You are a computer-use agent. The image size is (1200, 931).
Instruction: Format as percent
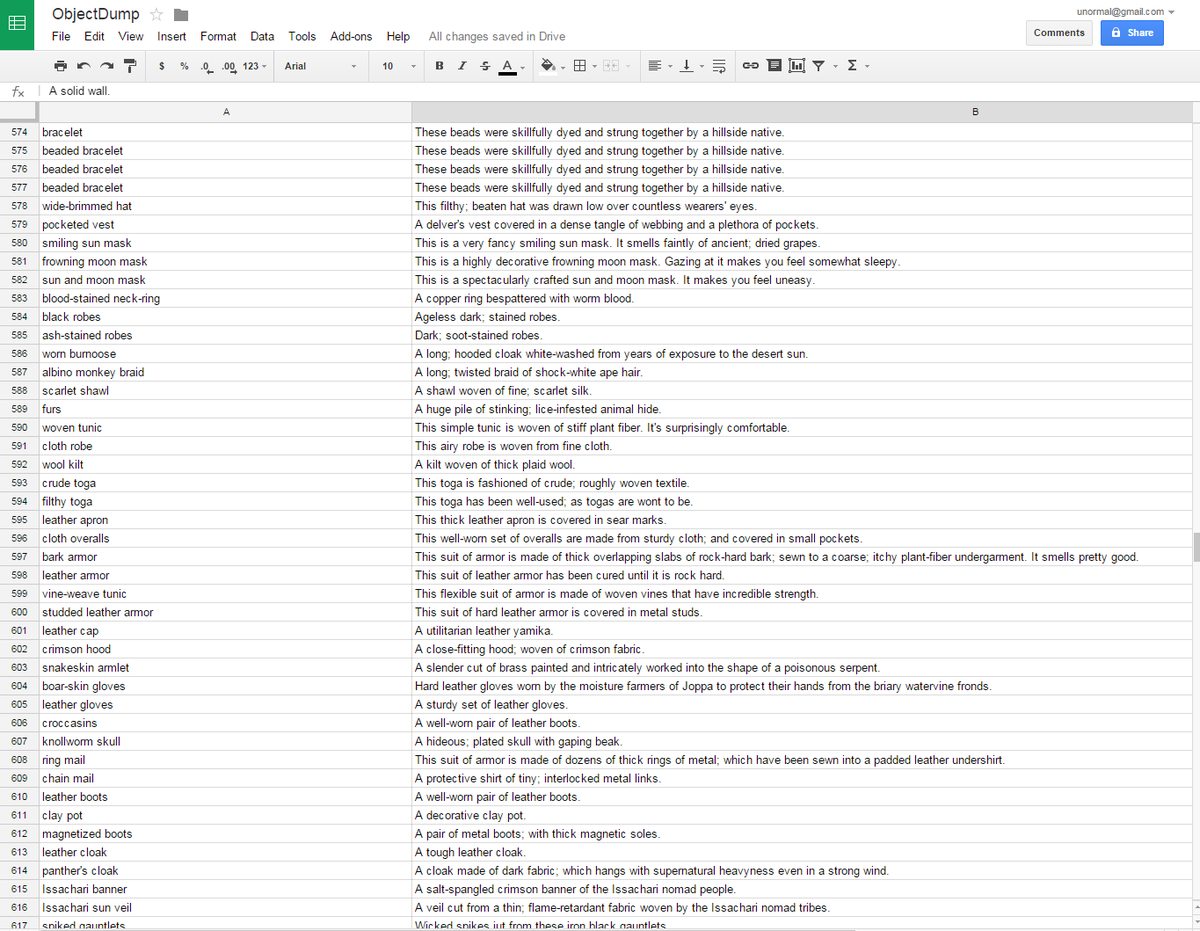(184, 66)
